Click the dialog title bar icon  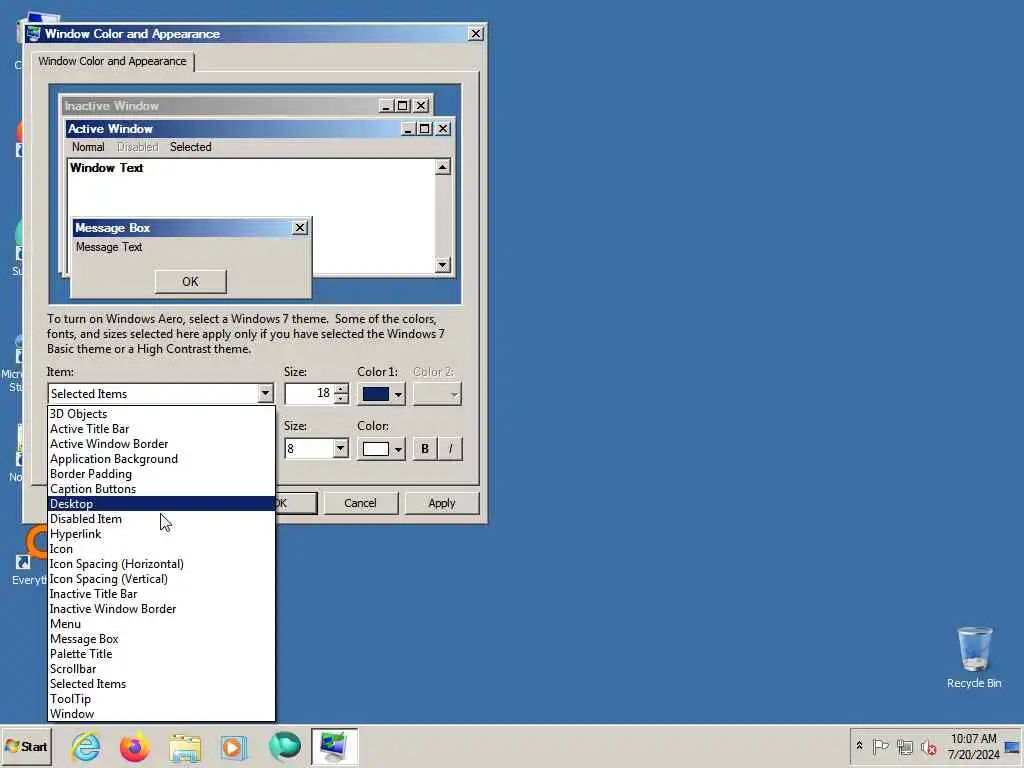tap(33, 33)
